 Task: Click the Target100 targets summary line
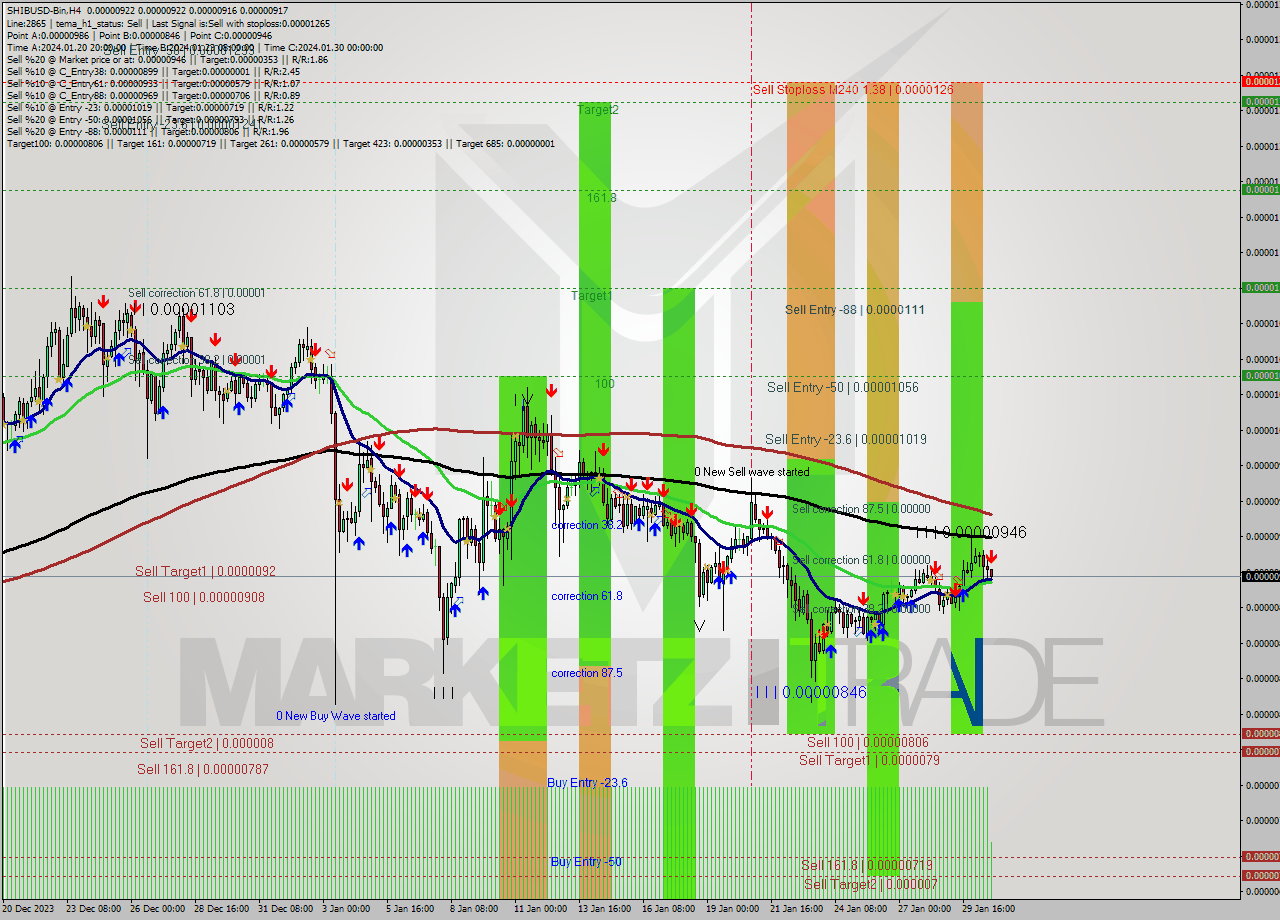point(280,144)
